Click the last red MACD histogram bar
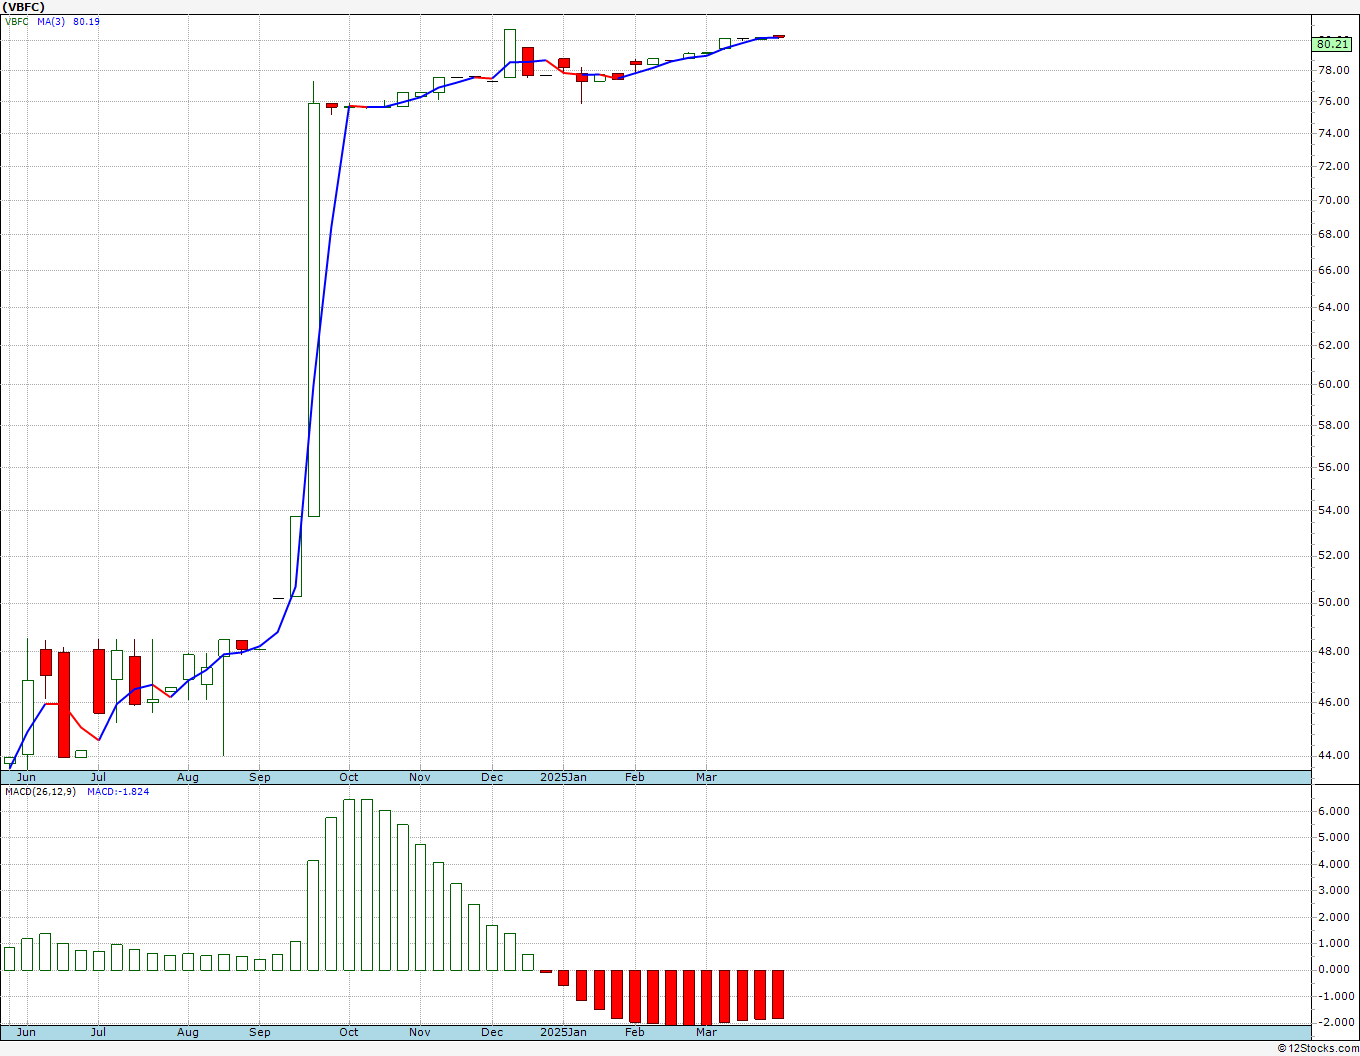This screenshot has width=1360, height=1056. (x=778, y=994)
